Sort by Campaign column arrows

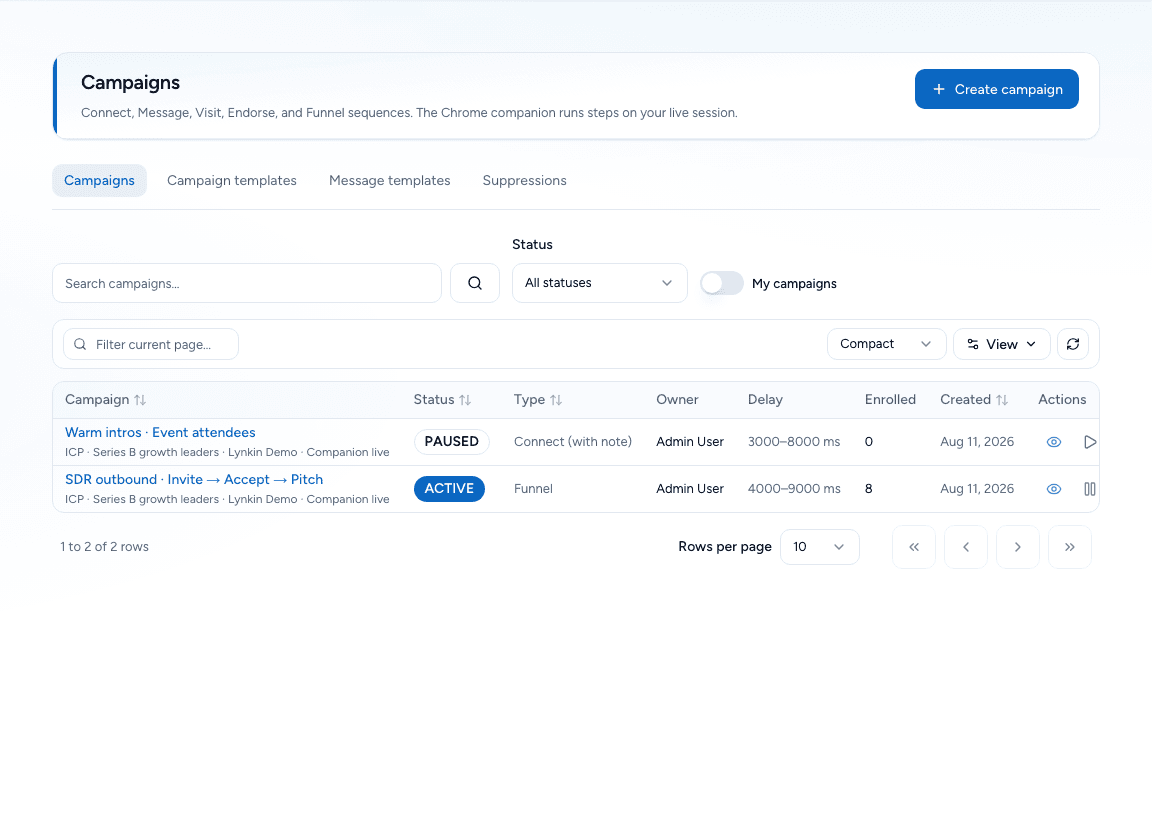click(x=140, y=400)
